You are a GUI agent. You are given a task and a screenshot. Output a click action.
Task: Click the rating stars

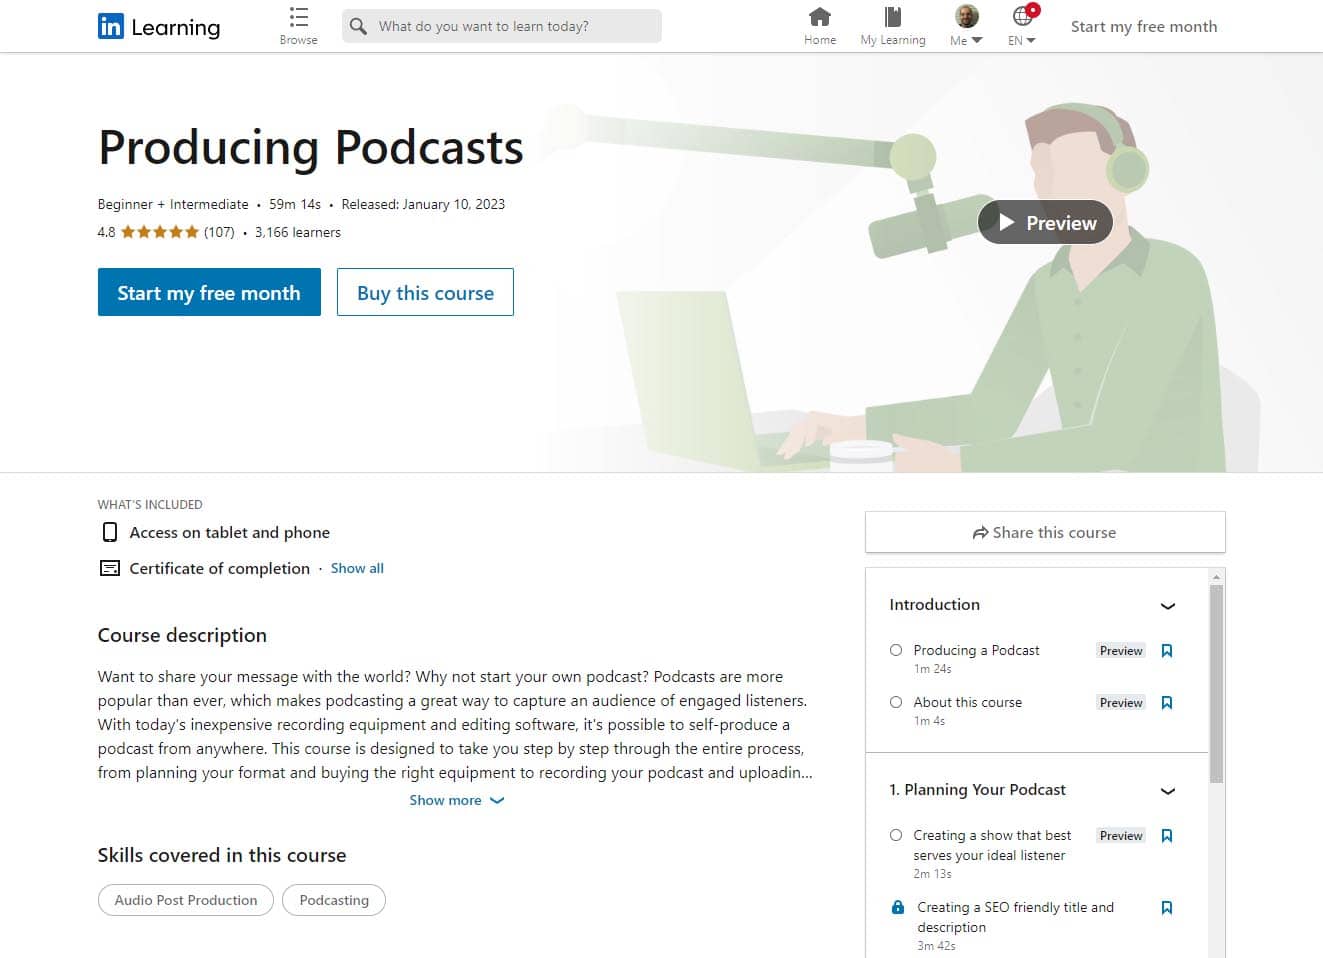160,232
